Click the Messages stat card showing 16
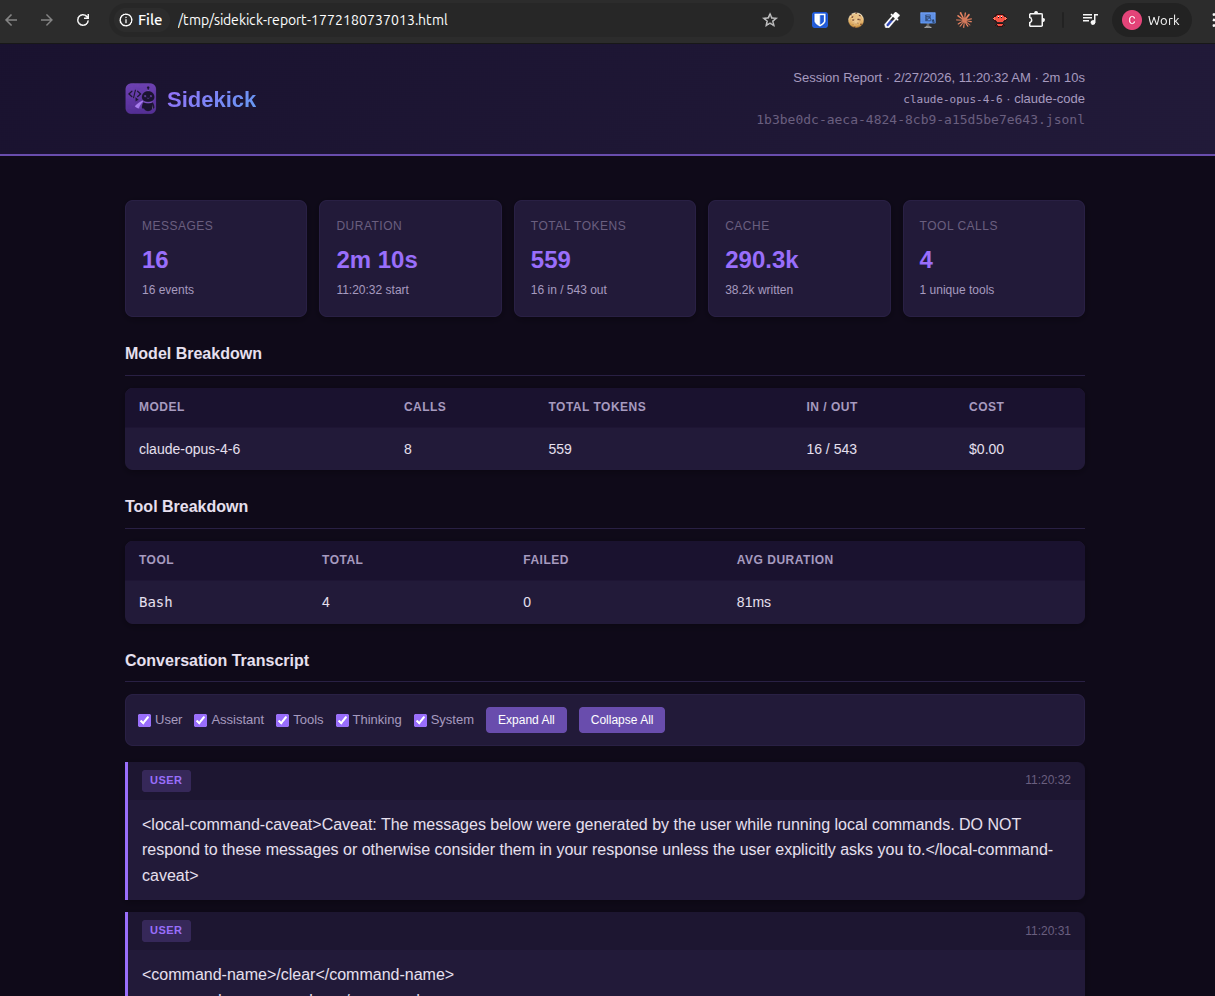This screenshot has width=1215, height=996. click(x=216, y=258)
